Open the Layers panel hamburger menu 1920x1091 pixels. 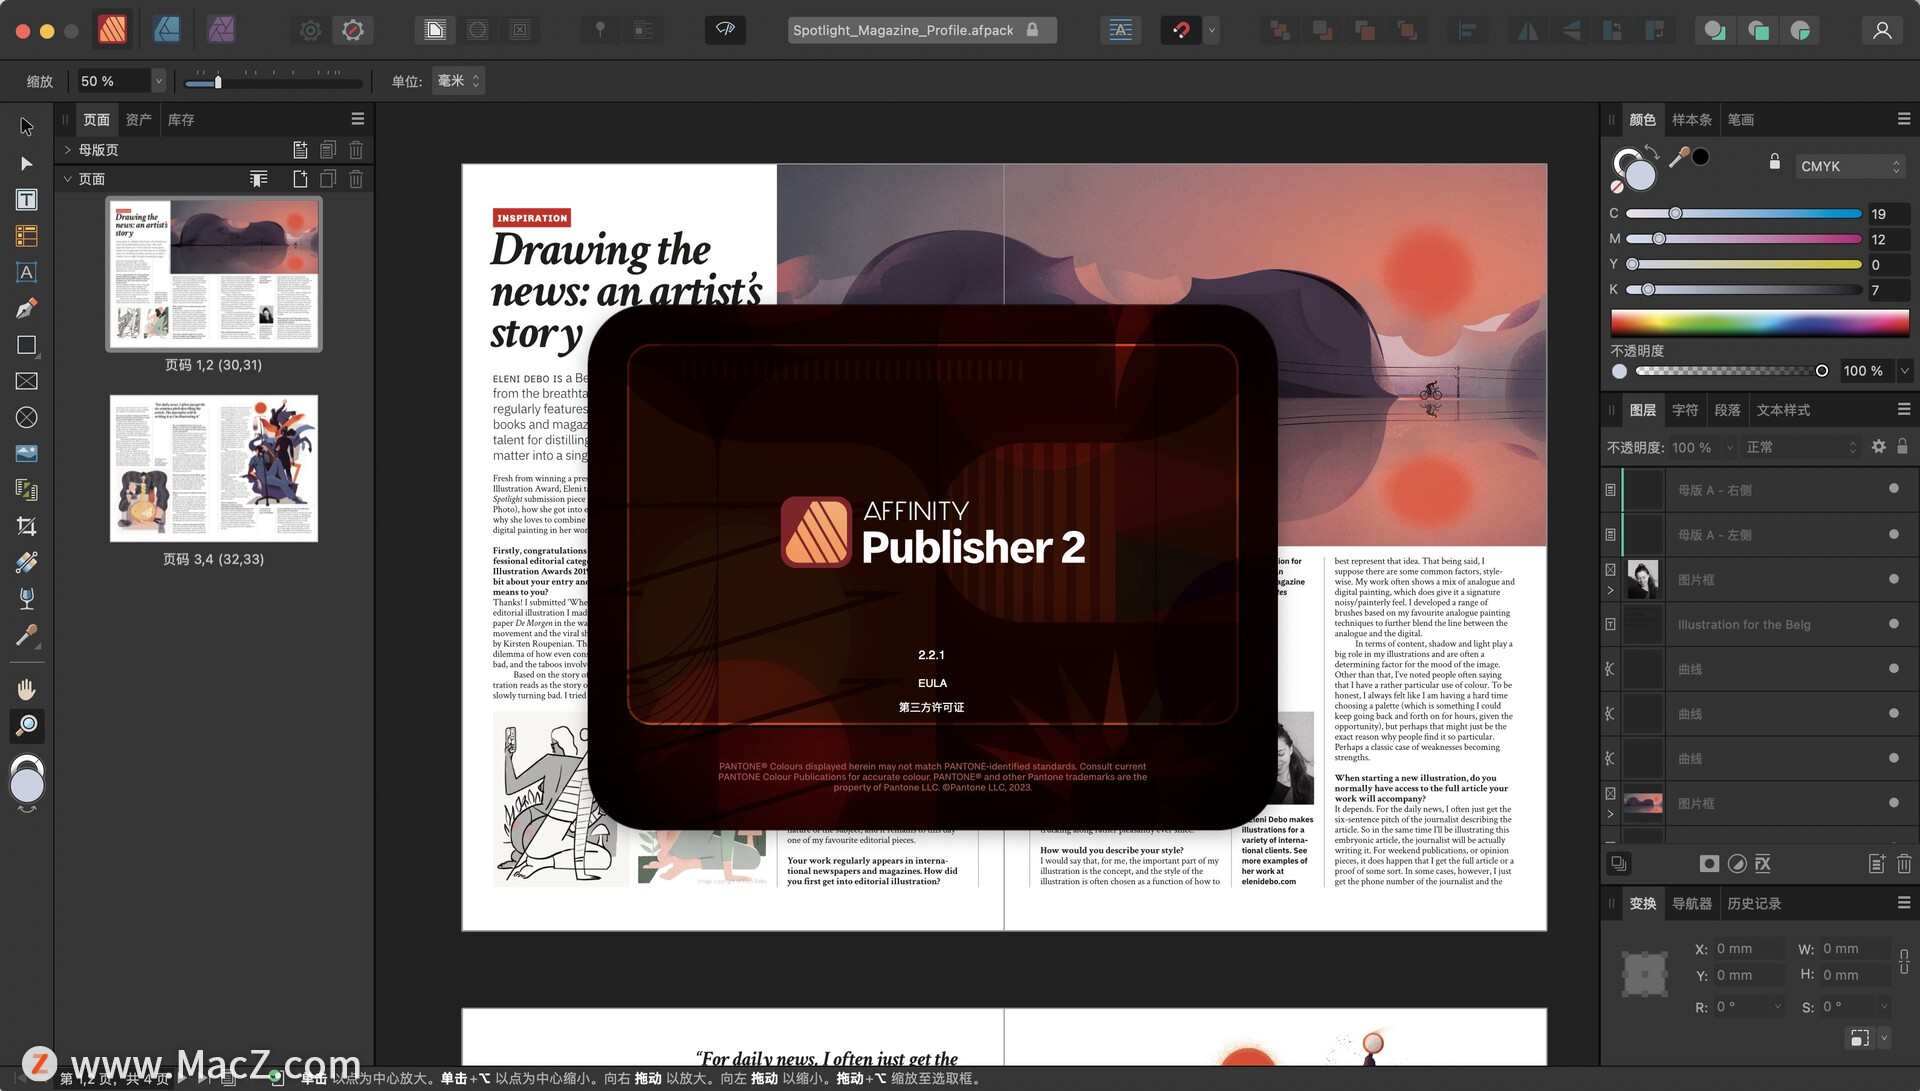[x=1904, y=409]
